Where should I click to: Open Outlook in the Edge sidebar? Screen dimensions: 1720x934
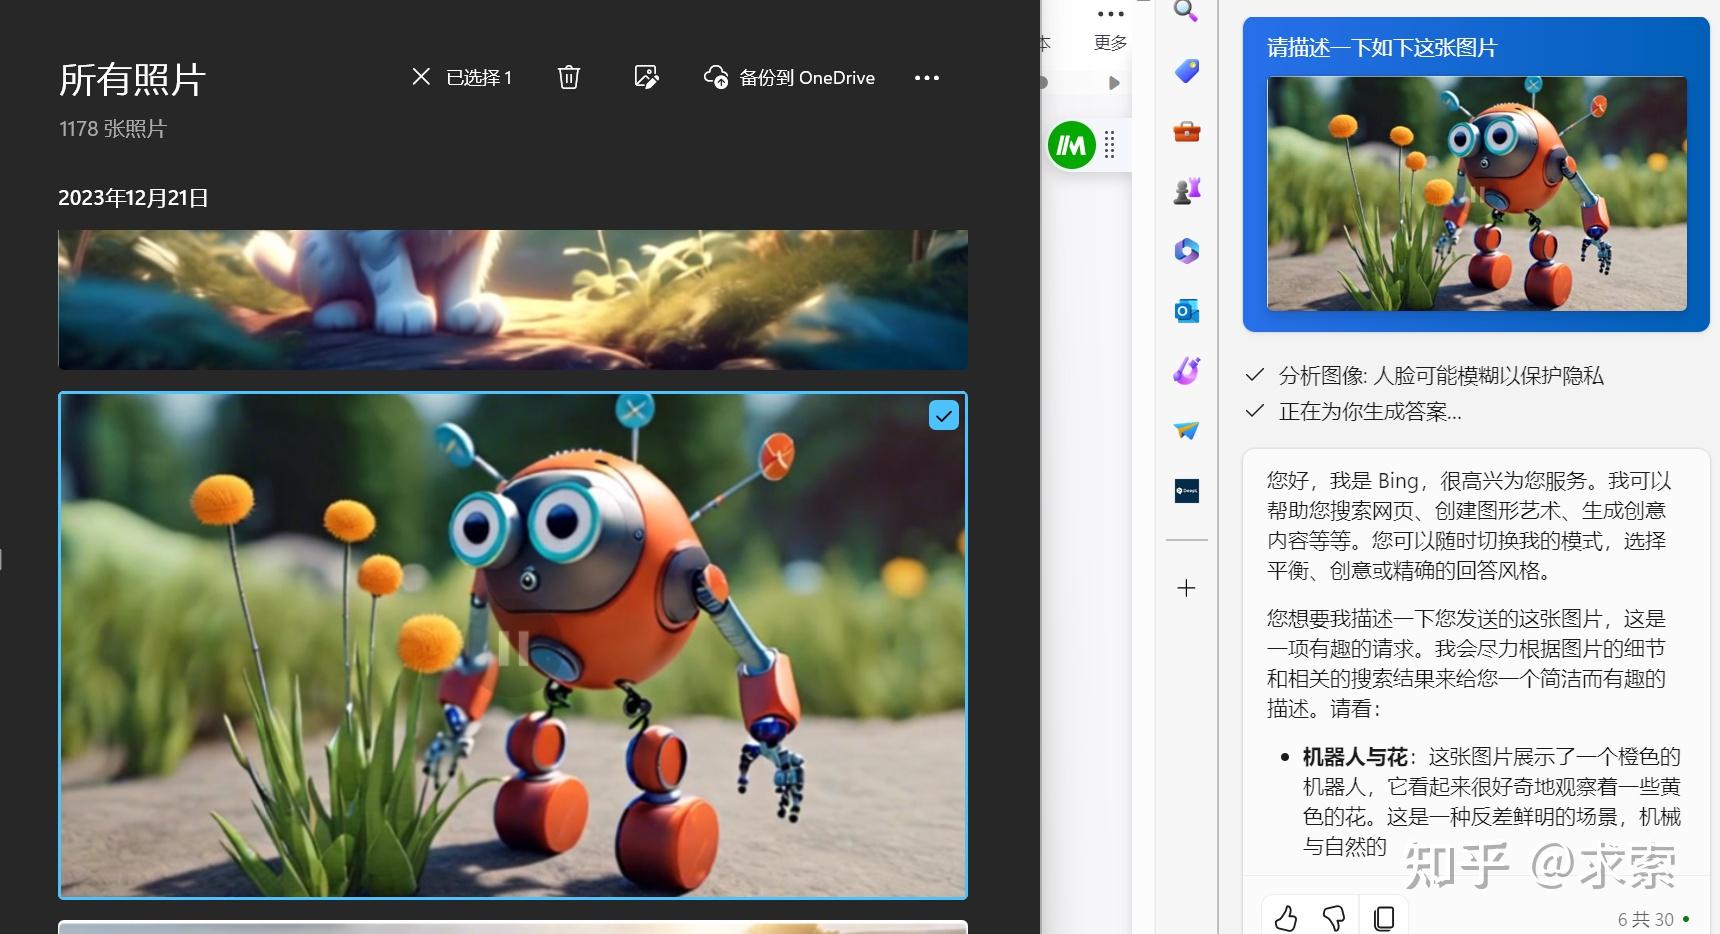pos(1186,311)
